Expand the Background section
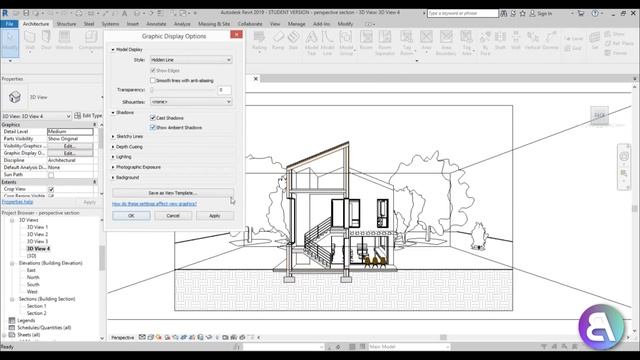Screen dimensions: 640x360 click(113, 178)
